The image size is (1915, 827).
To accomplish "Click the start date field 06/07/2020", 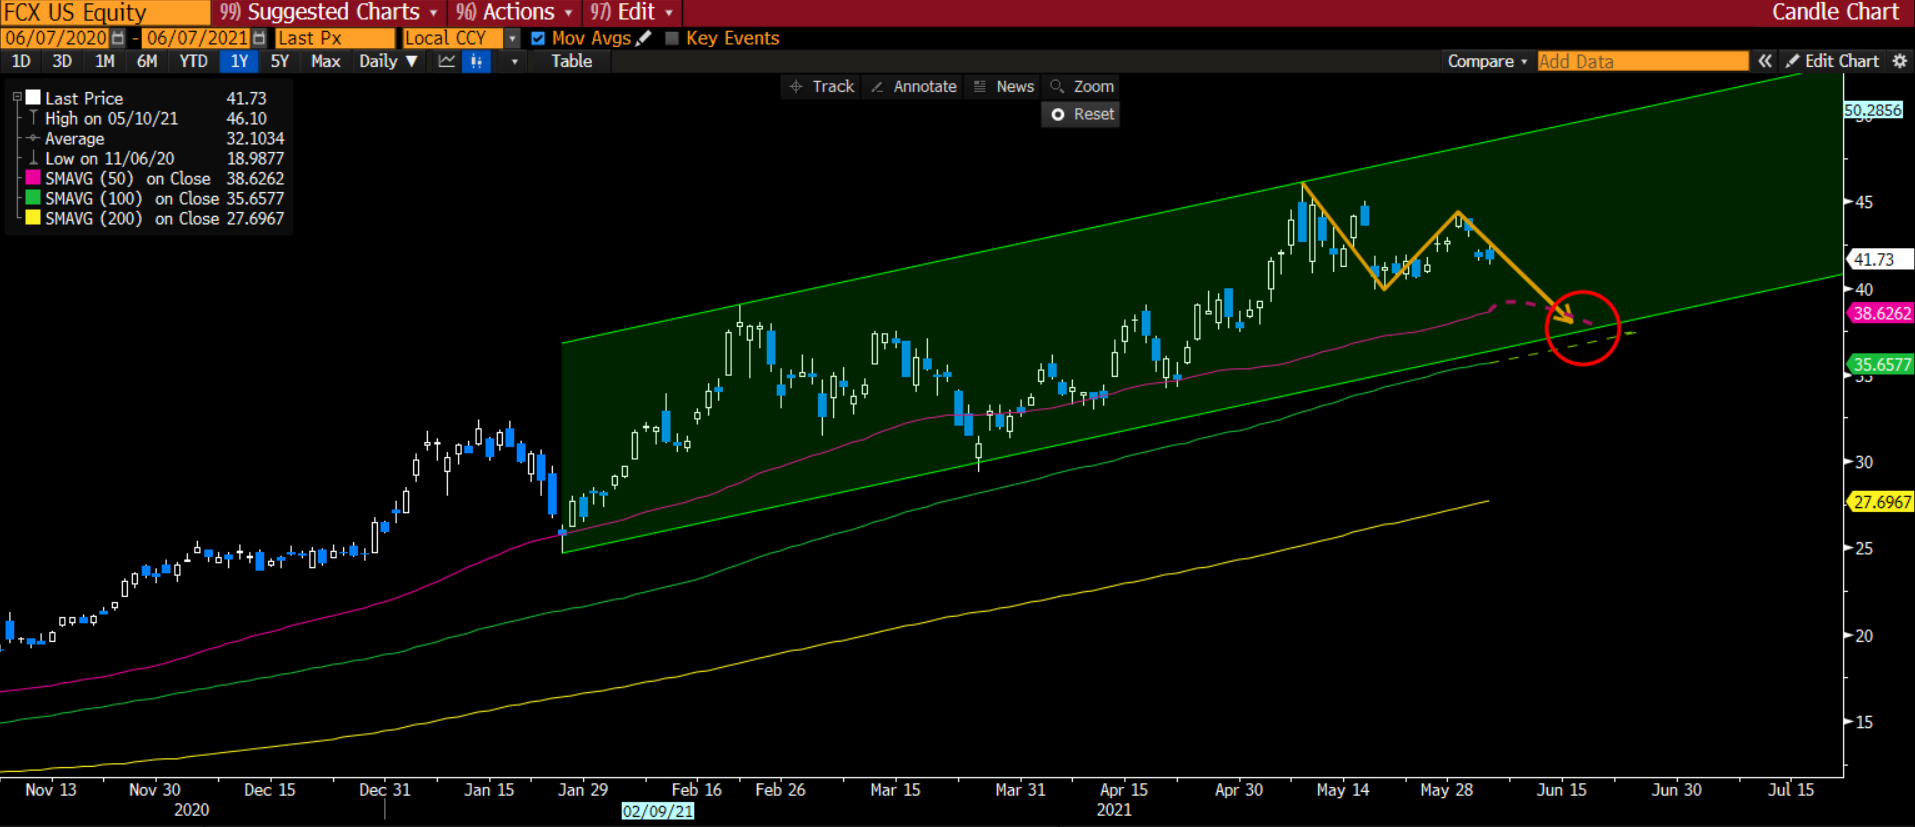I will 56,38.
